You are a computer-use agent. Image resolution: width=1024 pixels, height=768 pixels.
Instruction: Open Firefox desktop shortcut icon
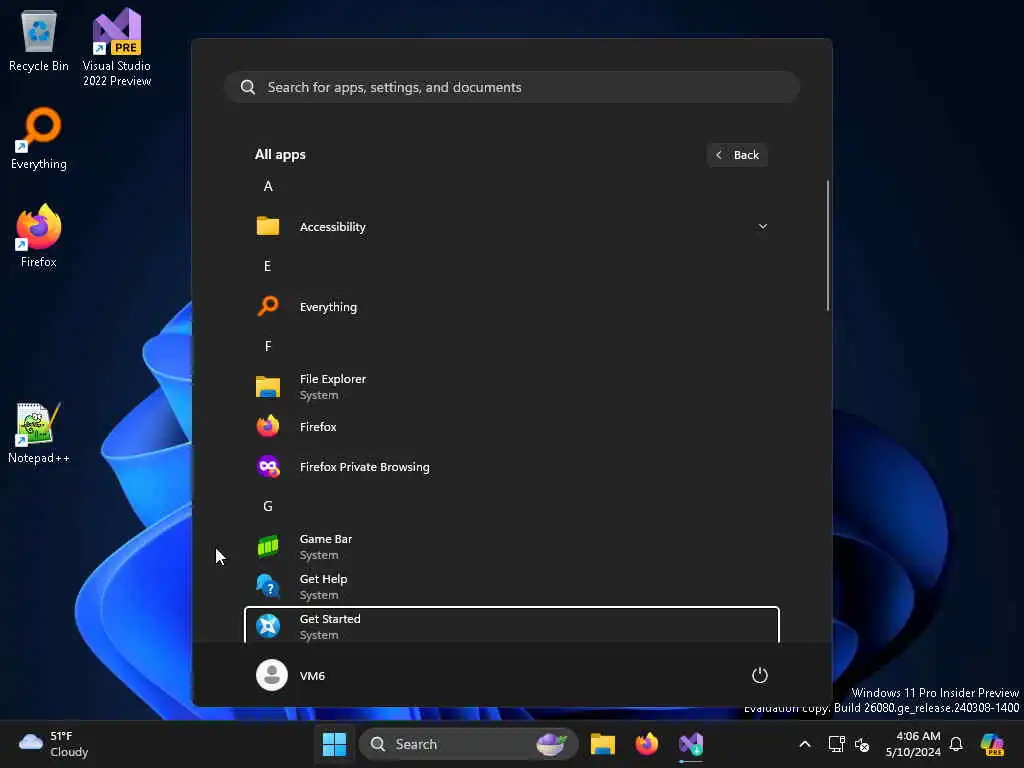39,235
